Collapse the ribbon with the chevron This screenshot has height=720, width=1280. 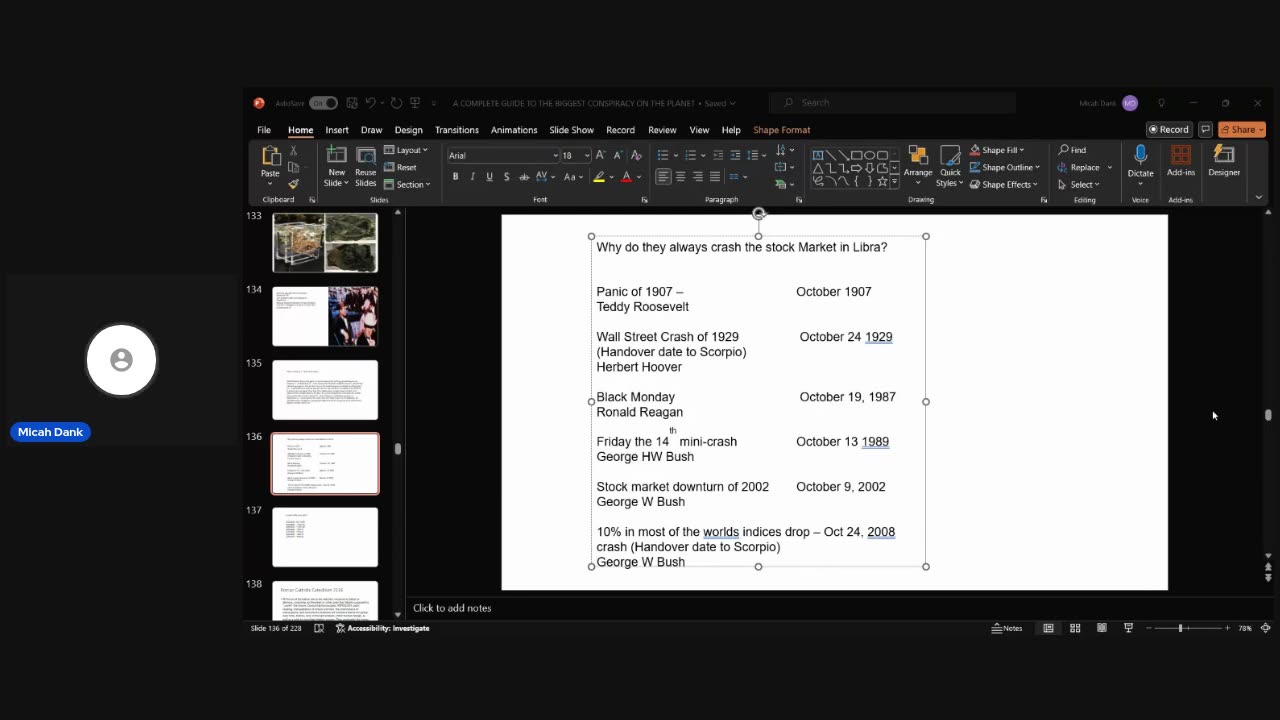(1259, 197)
